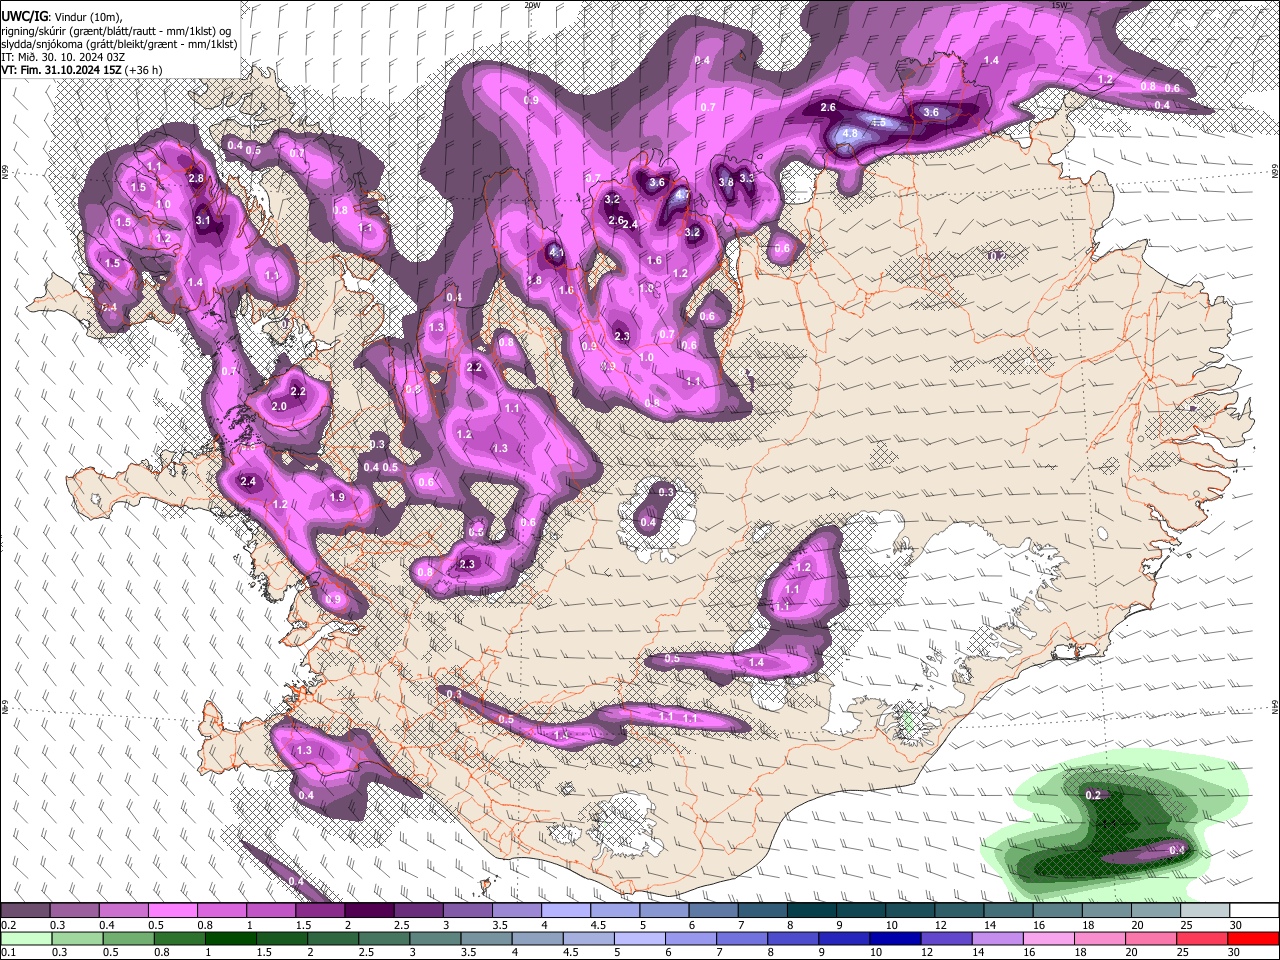Select the dark teal 8 swatch, upper legend row
Screen dimensions: 1280x960
(811, 911)
